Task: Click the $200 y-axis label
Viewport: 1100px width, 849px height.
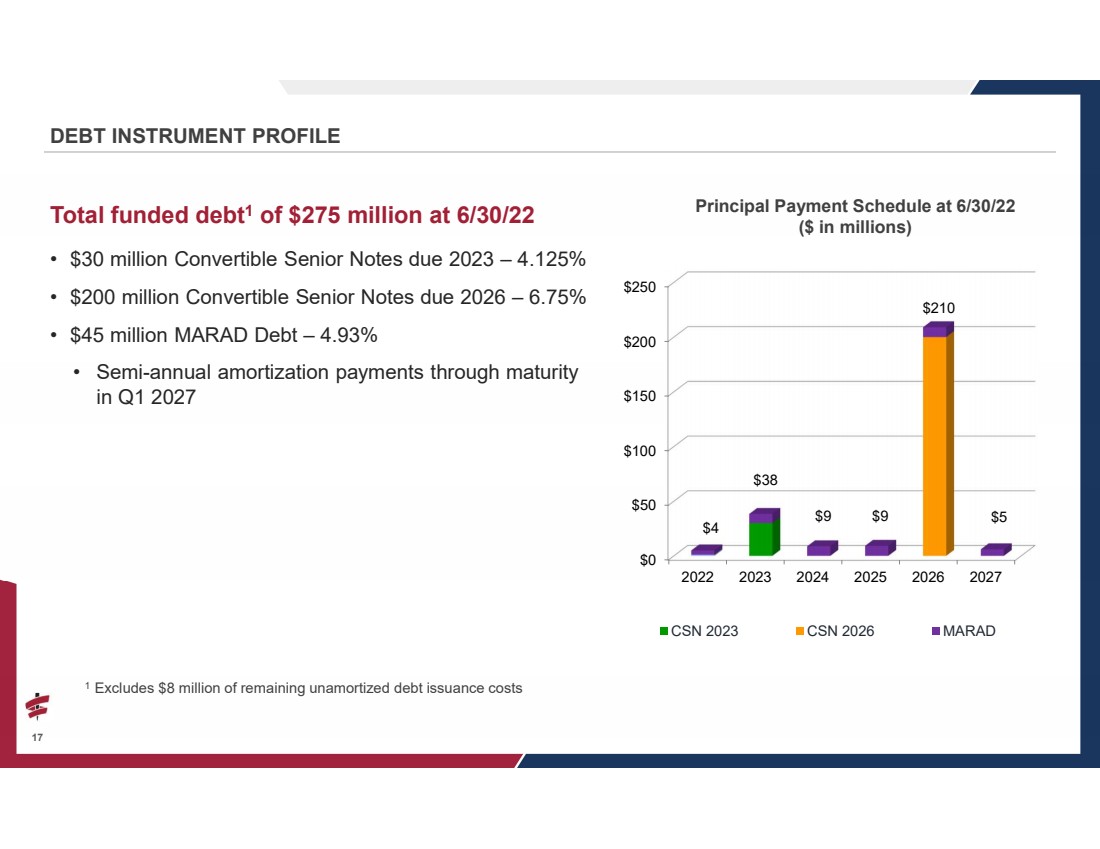Action: 640,342
